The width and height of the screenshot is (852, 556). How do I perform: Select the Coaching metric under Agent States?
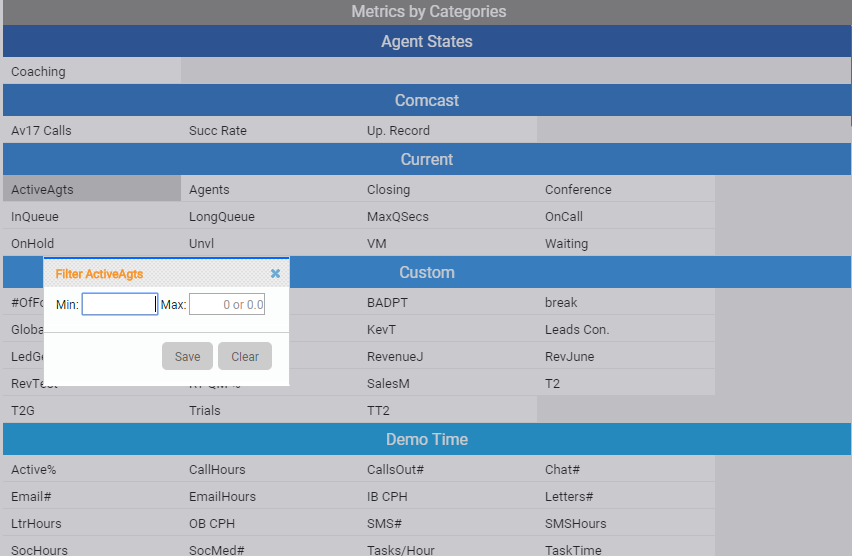pyautogui.click(x=91, y=72)
